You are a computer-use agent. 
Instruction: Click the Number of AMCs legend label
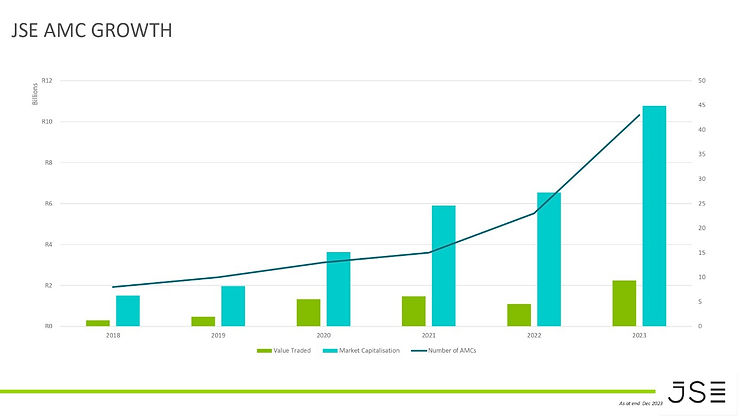452,350
